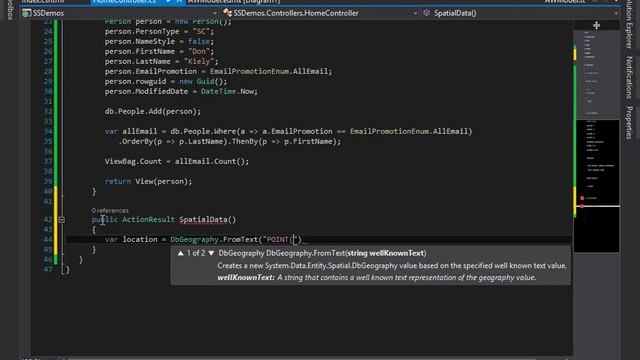
Task: Click the editor split plus icon above minimap
Action: (596, 25)
